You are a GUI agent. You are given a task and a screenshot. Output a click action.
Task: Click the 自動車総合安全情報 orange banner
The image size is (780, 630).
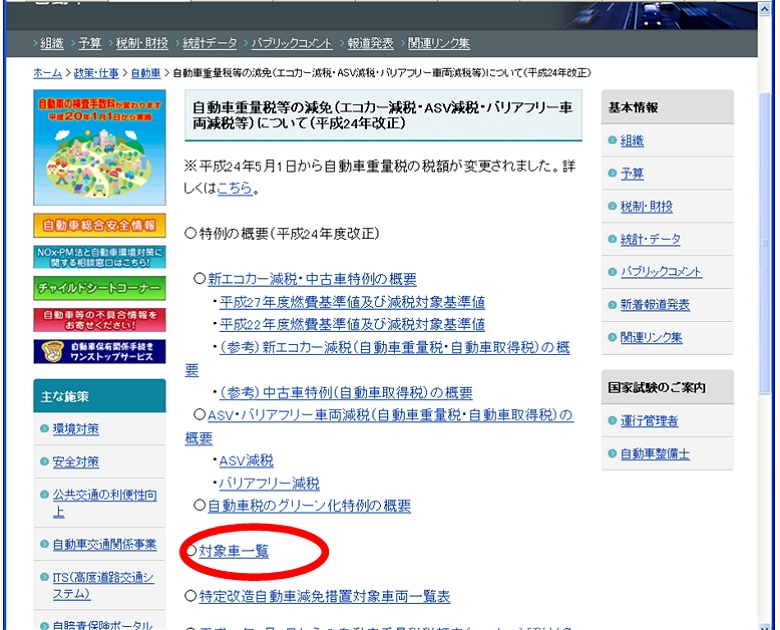click(x=99, y=224)
